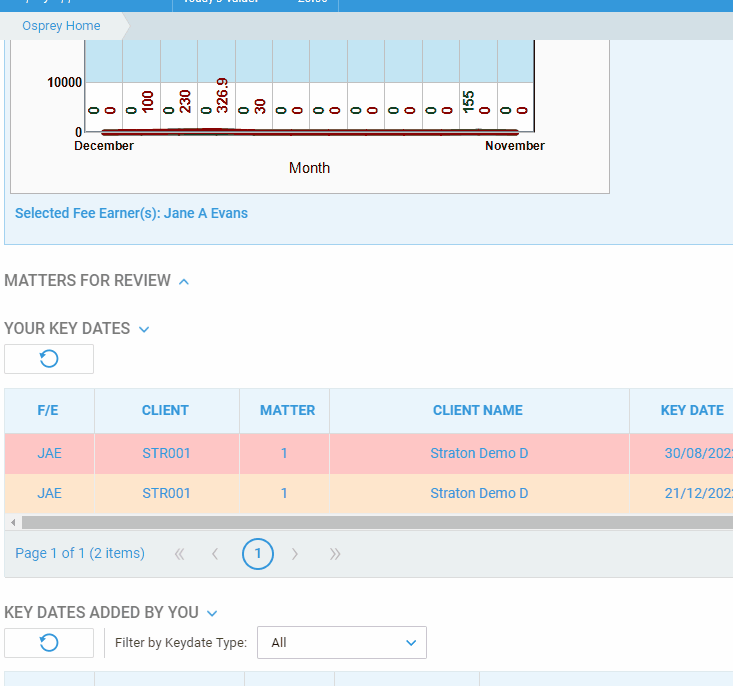
Task: Sort by the F/E column header
Action: point(48,410)
